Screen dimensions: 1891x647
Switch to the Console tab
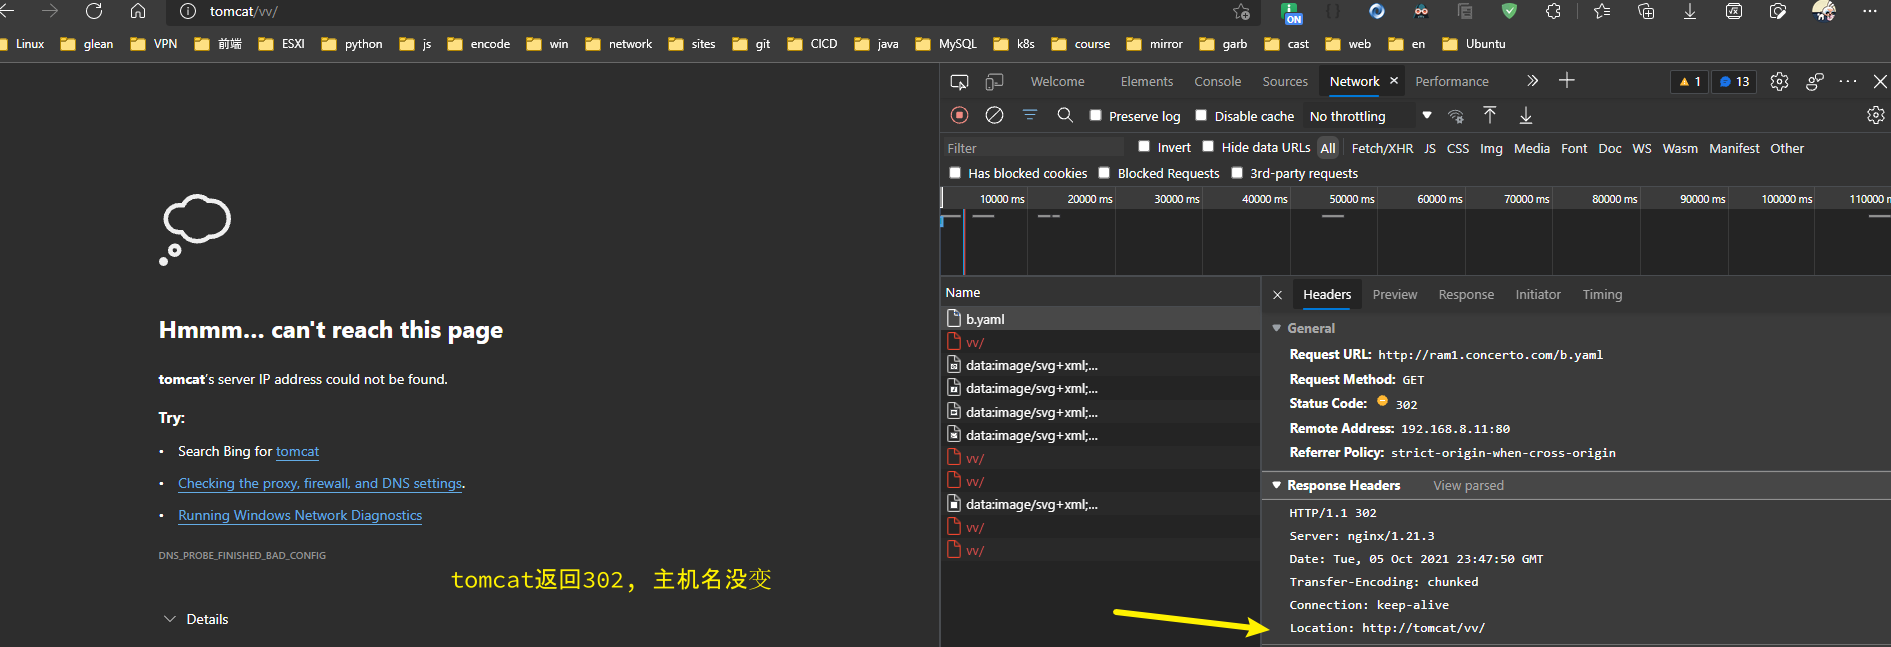tap(1217, 82)
